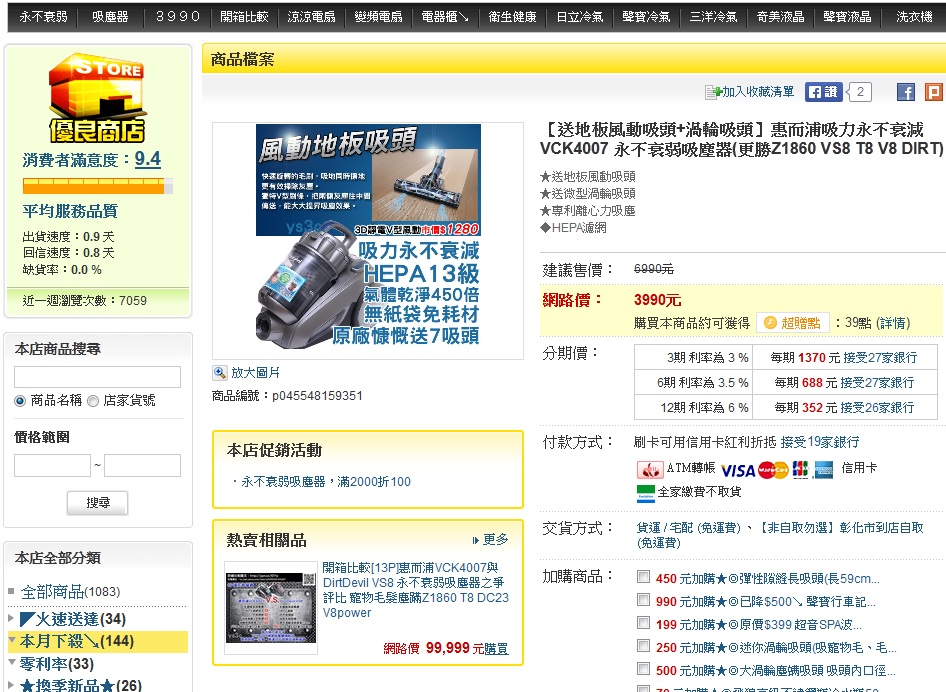
Task: Click the 購買 link in 熱賣相關品
Action: click(x=496, y=649)
